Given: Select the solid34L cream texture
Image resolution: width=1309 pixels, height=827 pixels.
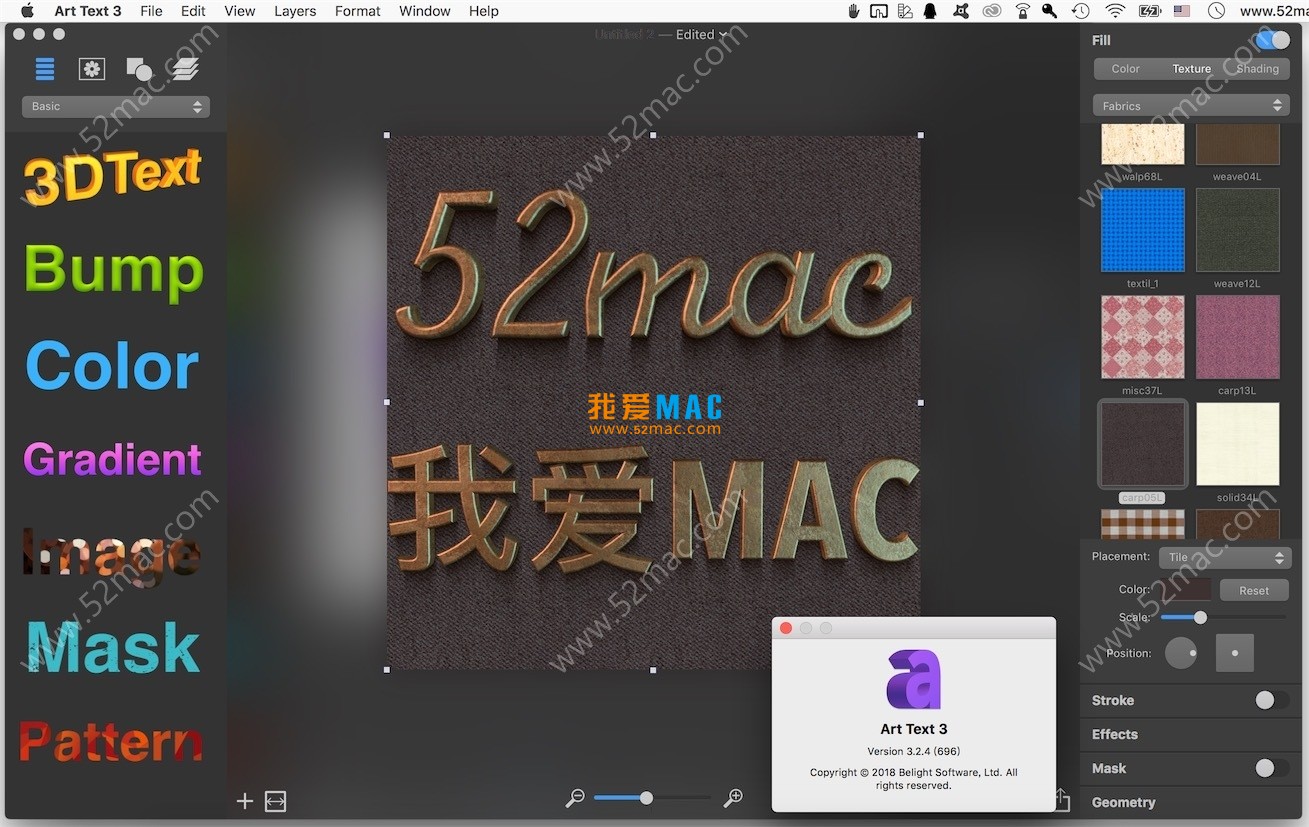Looking at the screenshot, I should (1238, 444).
